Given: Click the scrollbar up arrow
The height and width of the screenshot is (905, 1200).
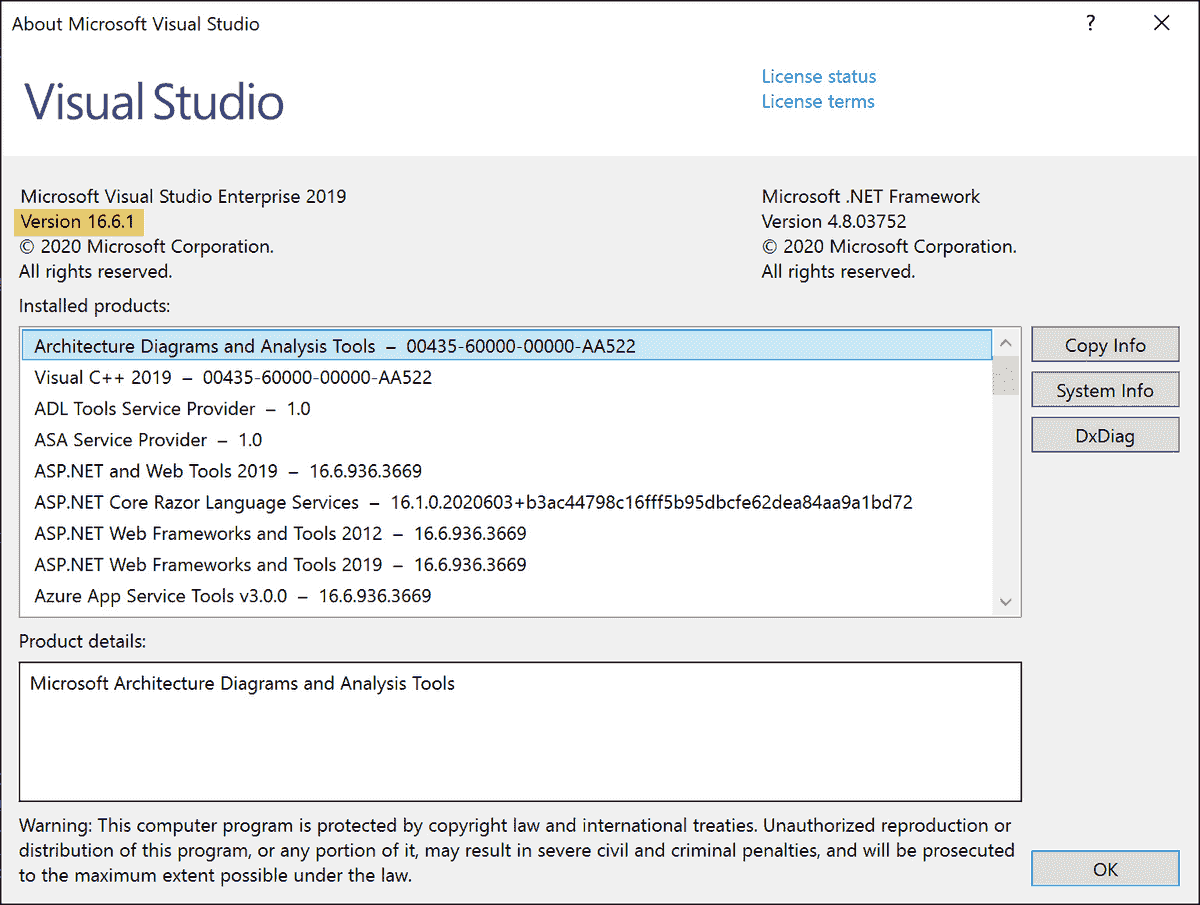Looking at the screenshot, I should [1005, 341].
